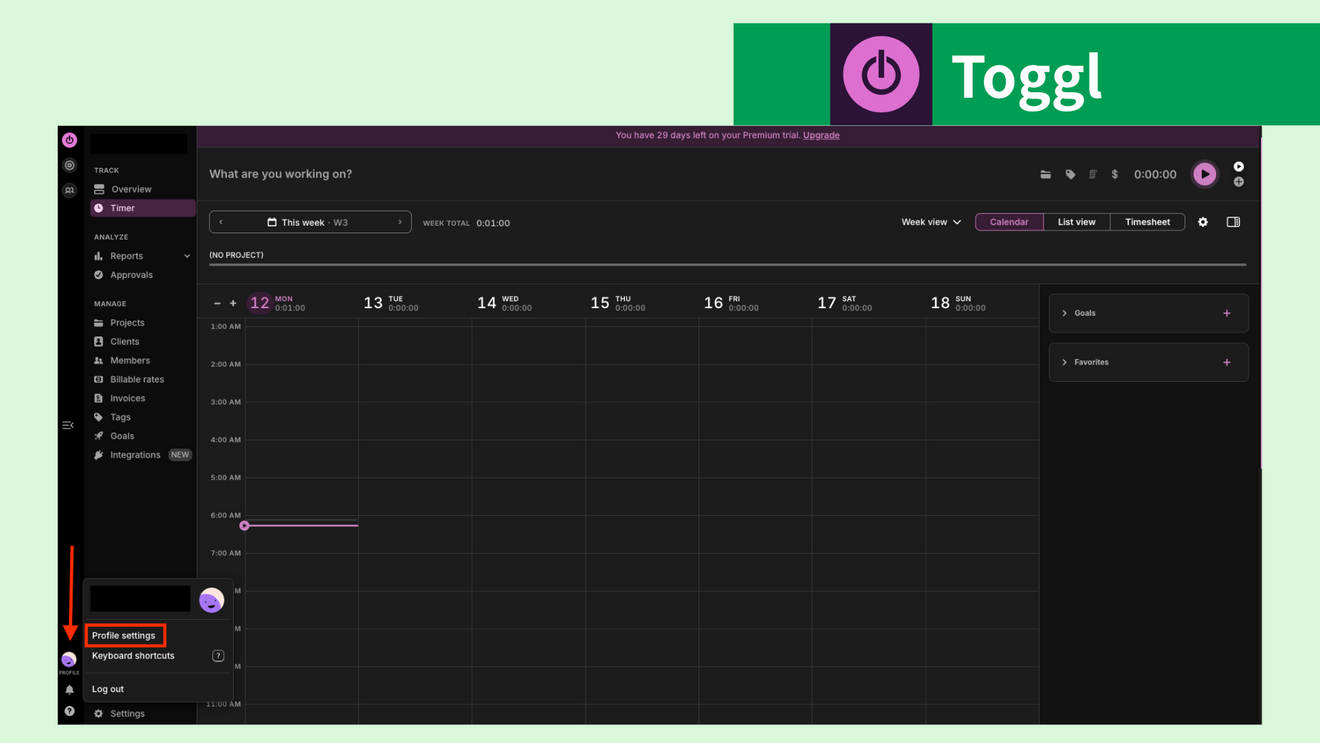Toggle the right side panel icon

(x=1233, y=222)
